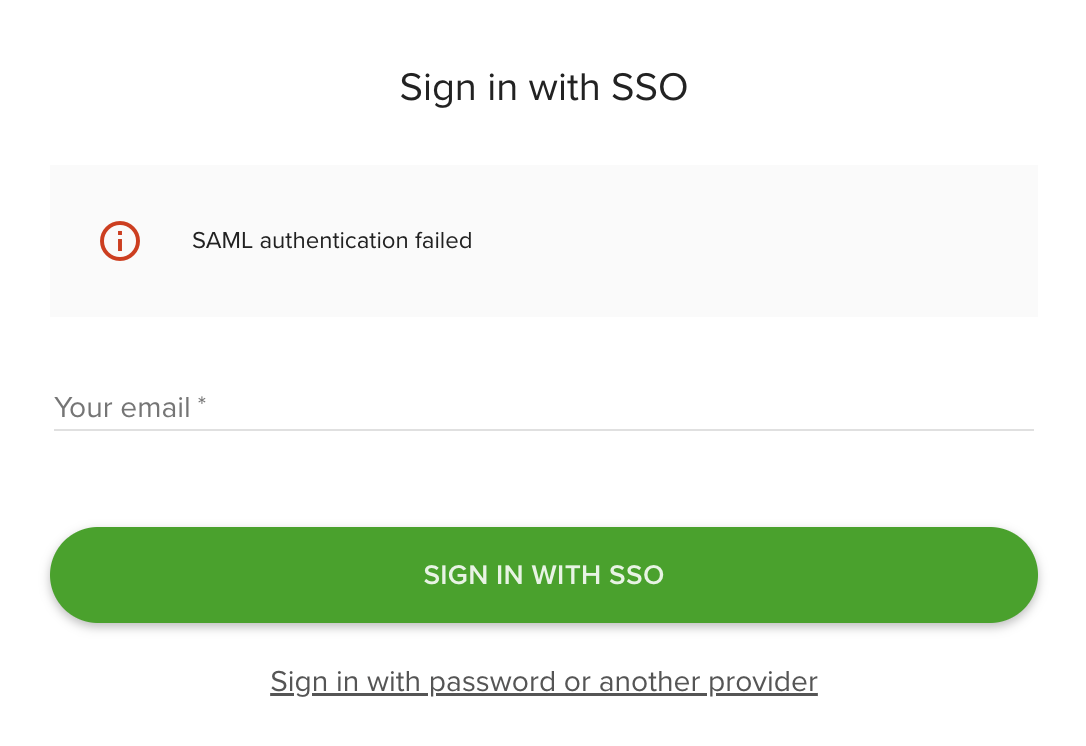Image resolution: width=1086 pixels, height=746 pixels.
Task: Click the "SAML authentication failed" message text
Action: pyautogui.click(x=331, y=241)
